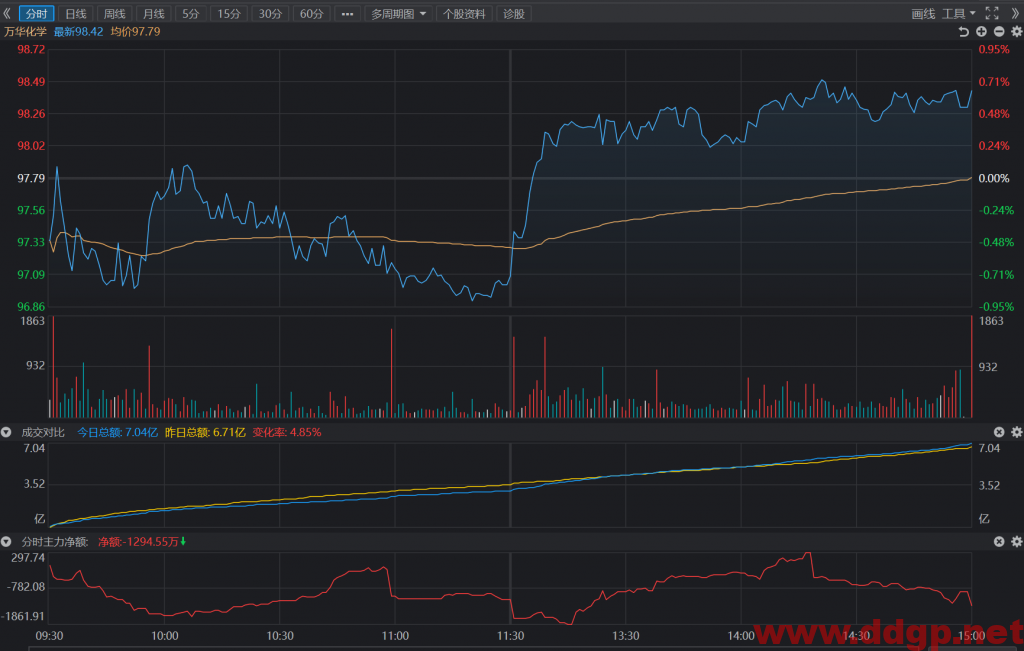Click the 98.49 price axis label

coord(31,82)
